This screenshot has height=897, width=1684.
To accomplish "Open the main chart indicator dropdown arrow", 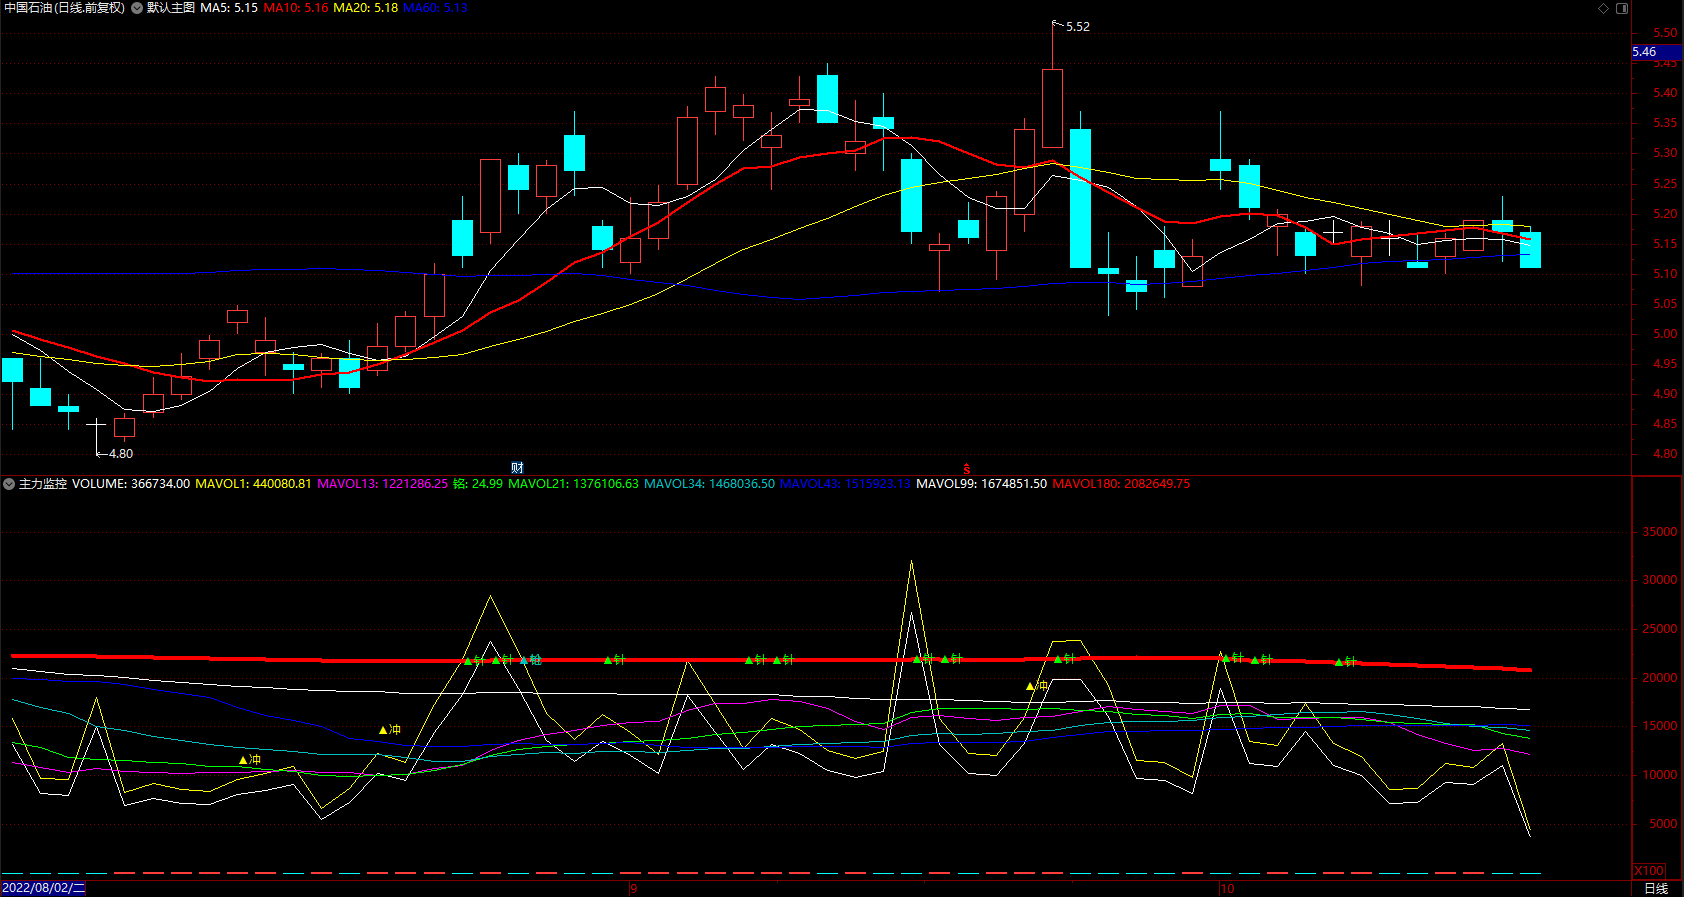I will click(137, 8).
